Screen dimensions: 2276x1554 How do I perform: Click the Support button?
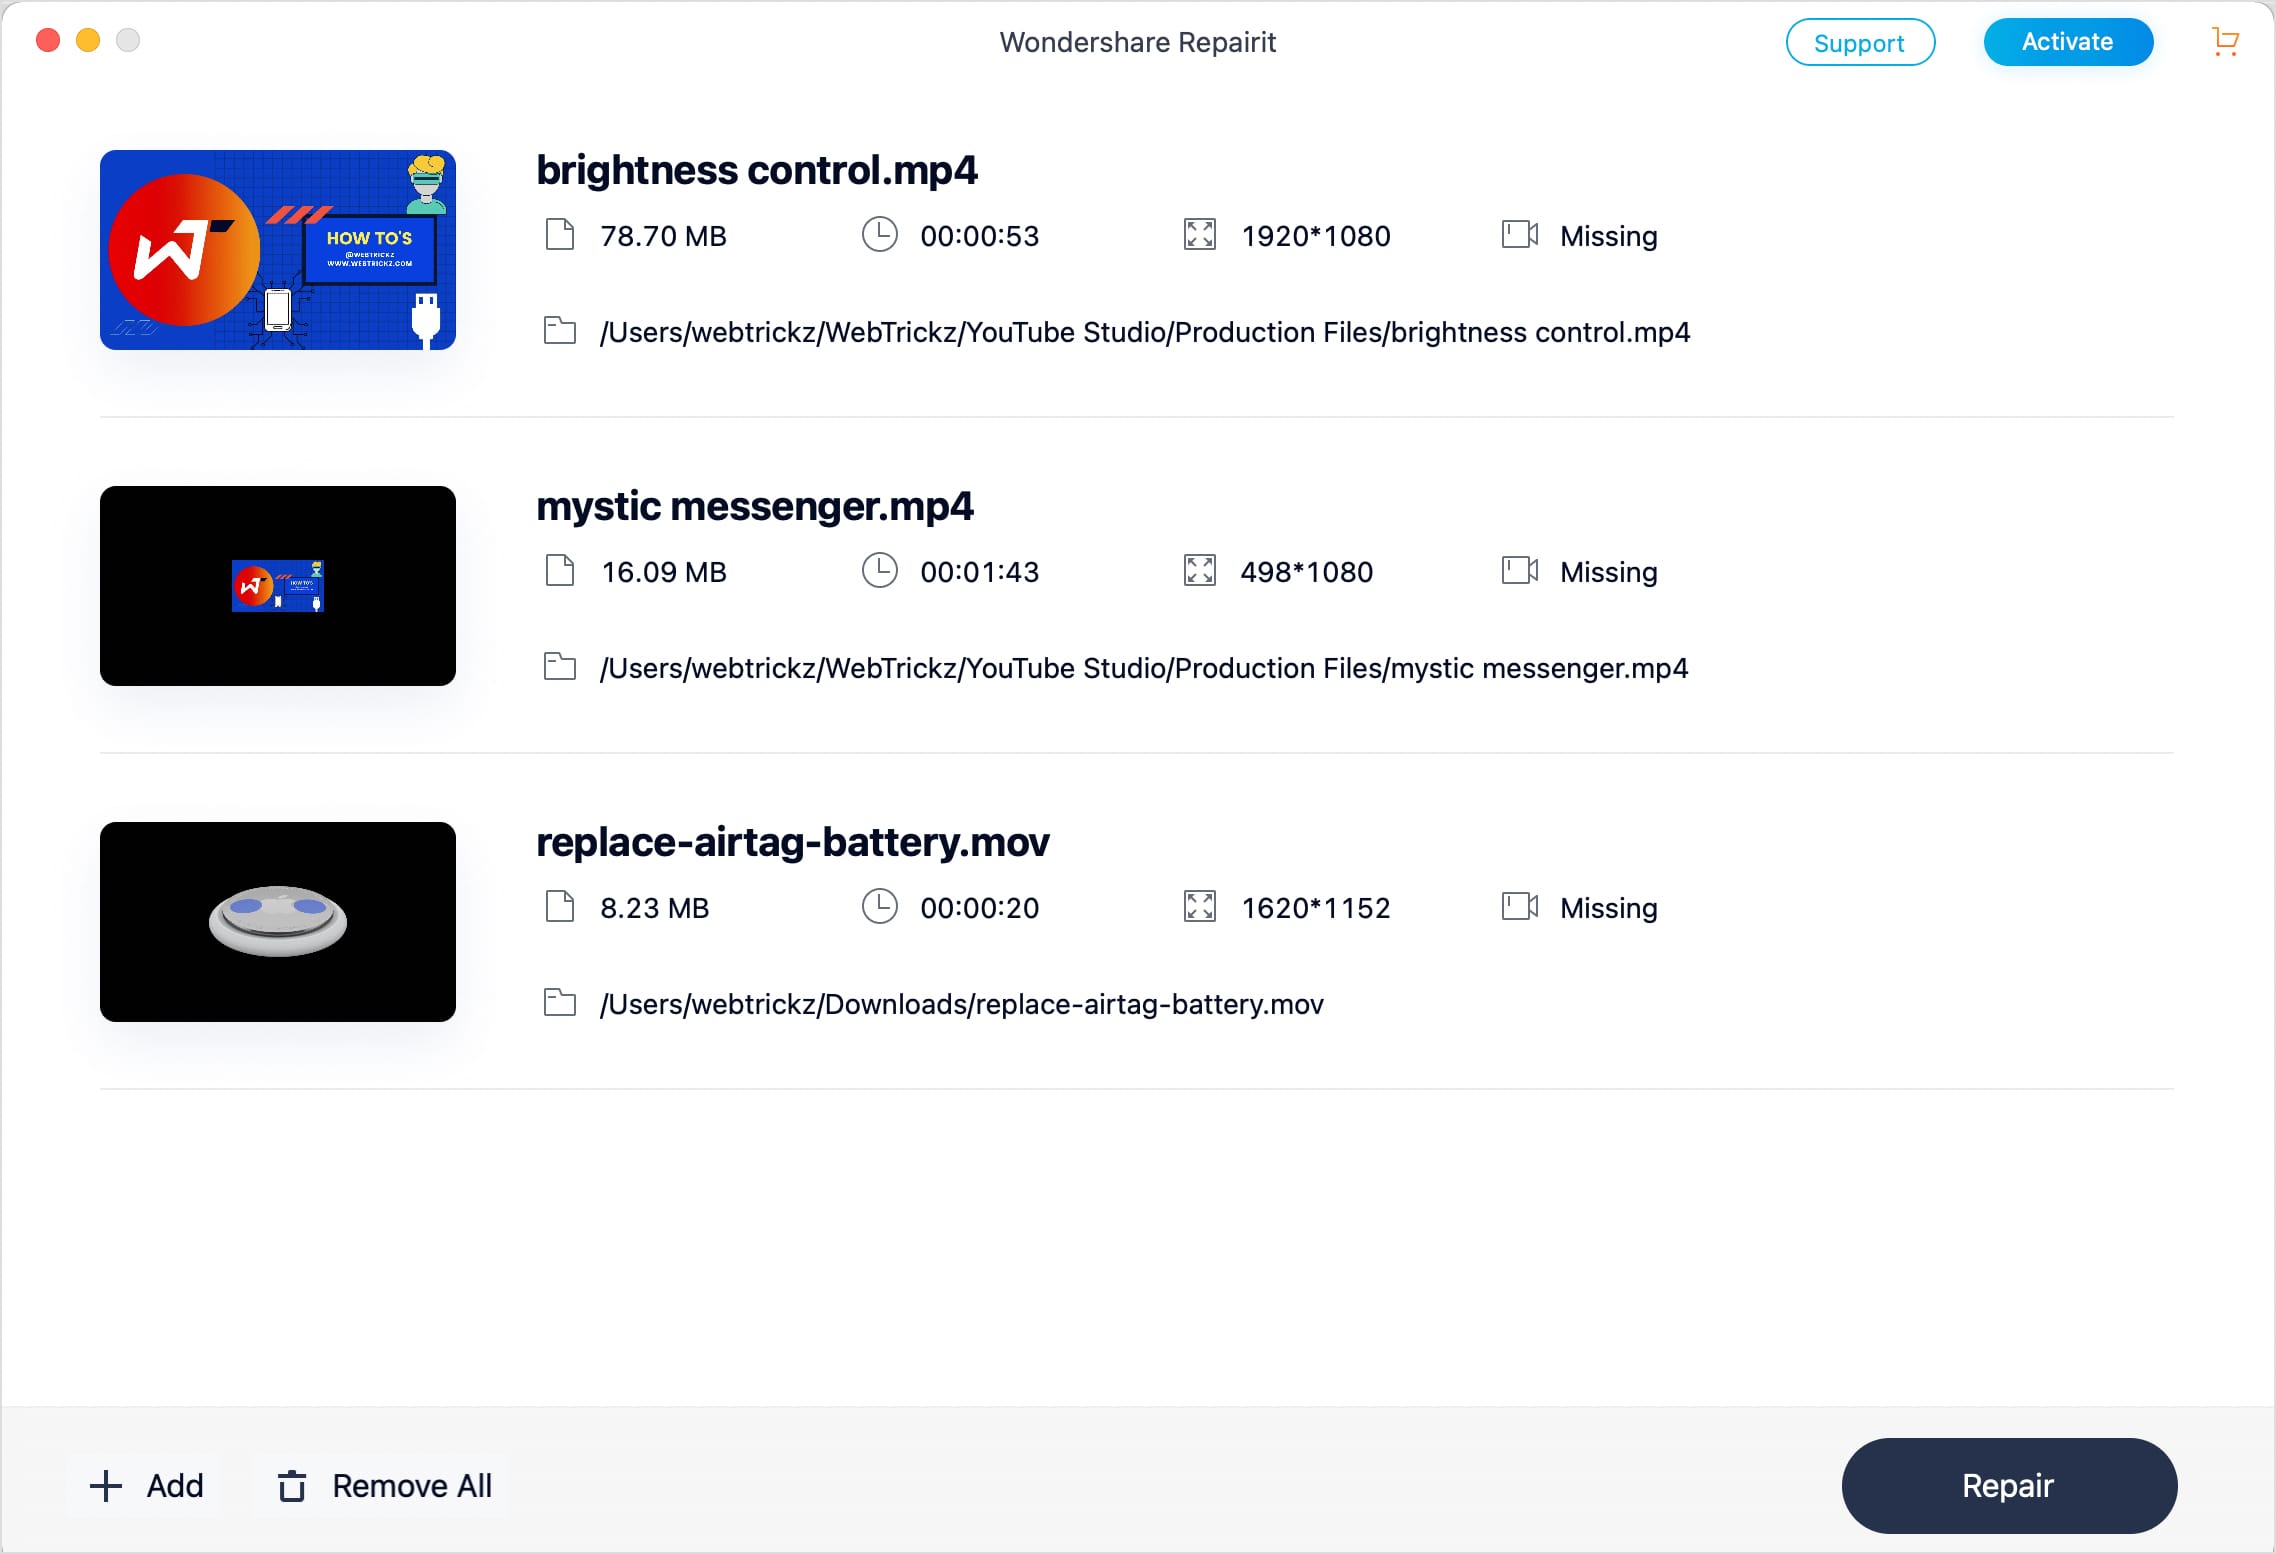[x=1860, y=42]
